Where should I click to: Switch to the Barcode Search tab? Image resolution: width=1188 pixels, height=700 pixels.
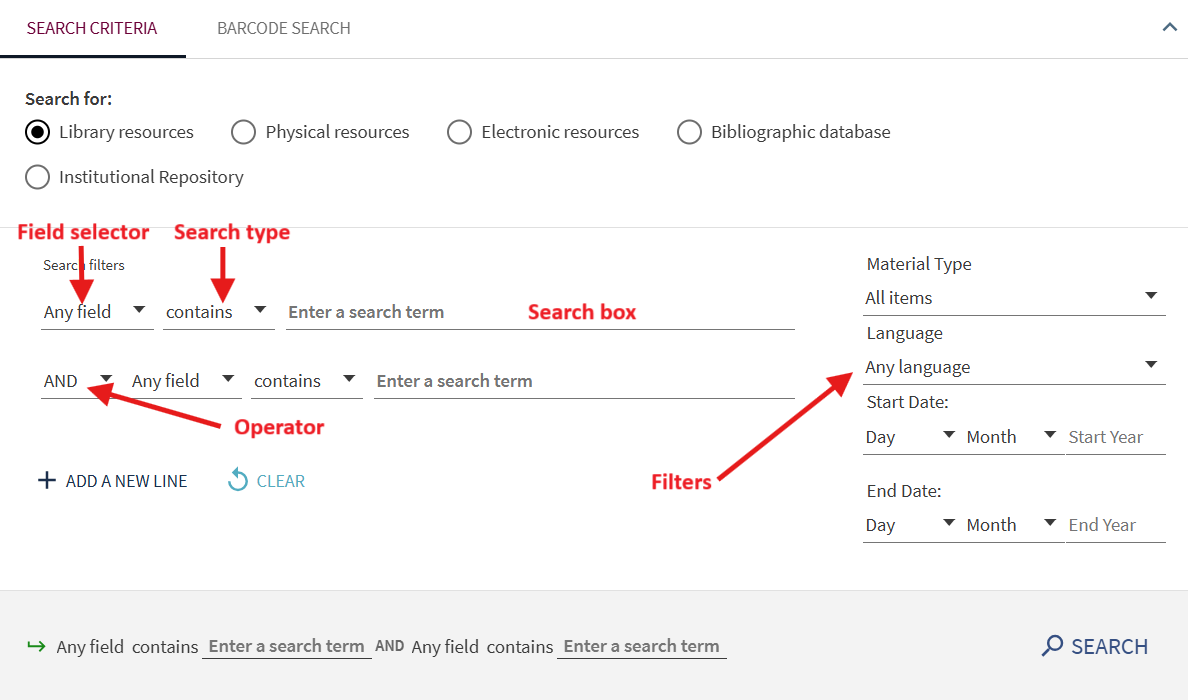tap(284, 28)
